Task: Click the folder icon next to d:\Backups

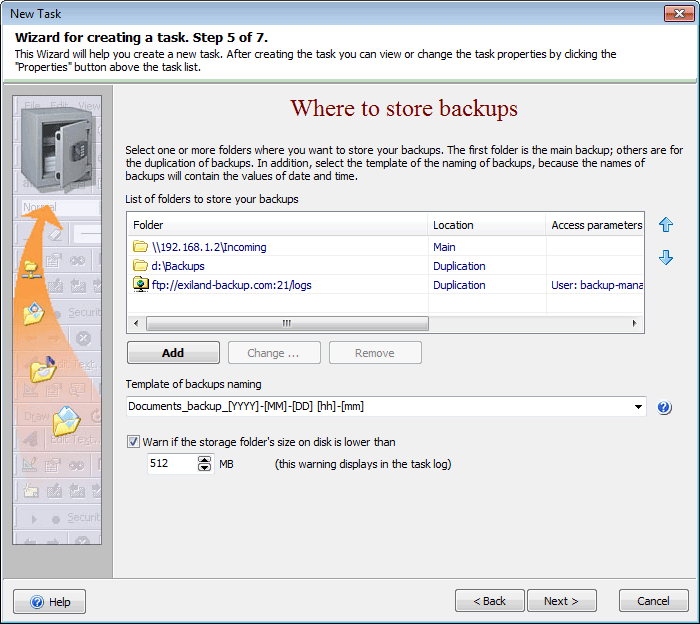Action: coord(140,266)
